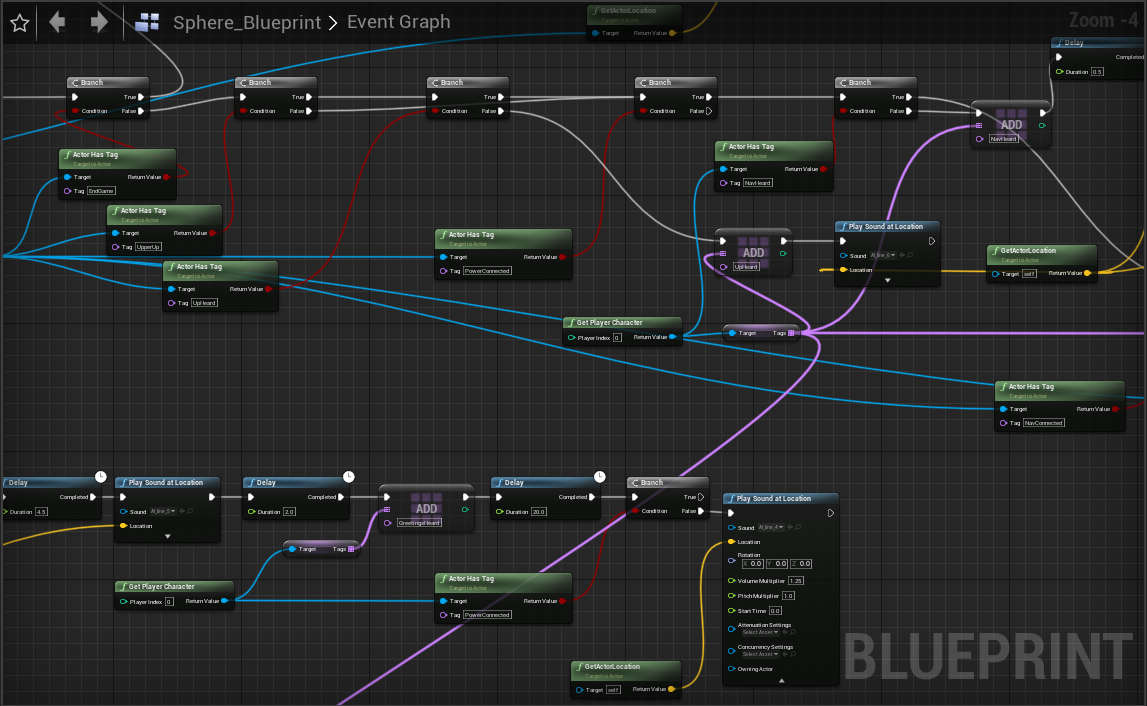
Task: Collapse the expanded Play Sound at Location node
Action: (781, 680)
